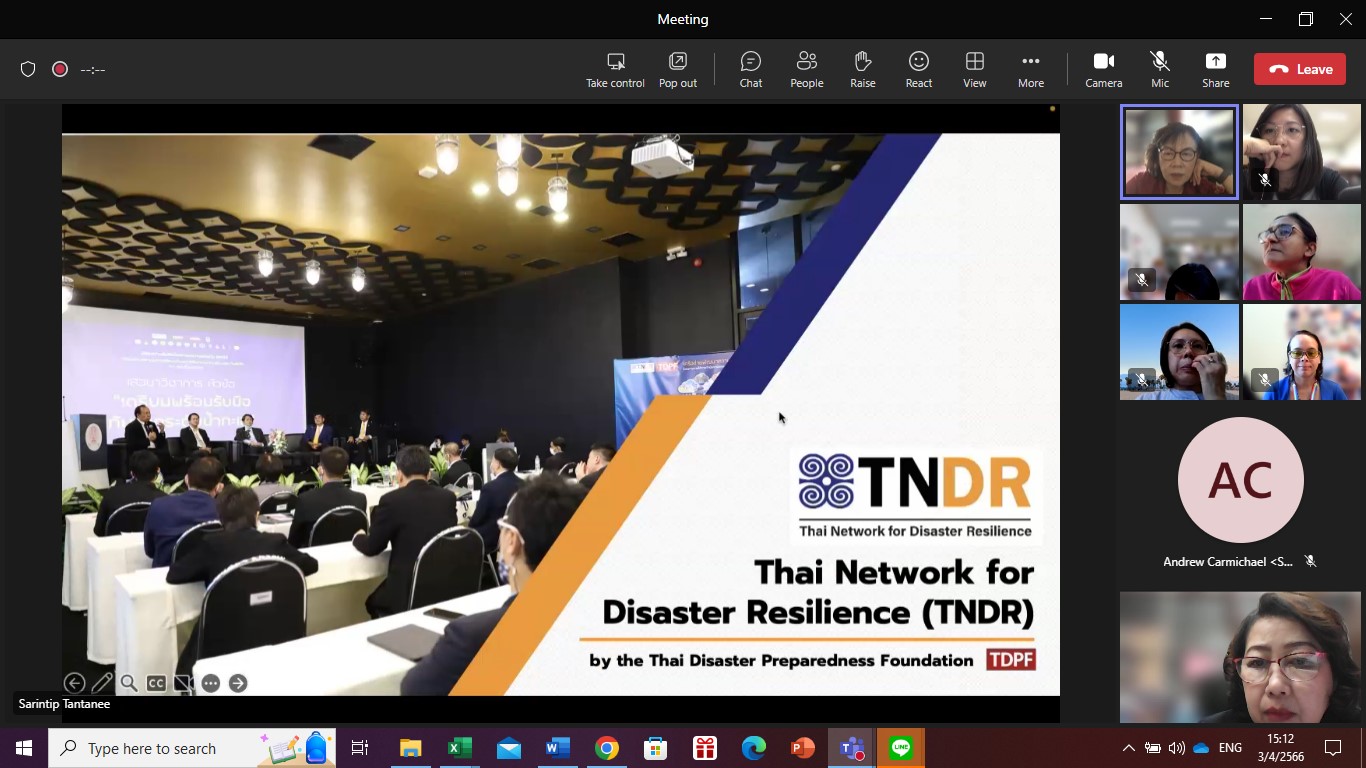This screenshot has width=1366, height=768.
Task: Click the red recording indicator
Action: click(x=60, y=69)
